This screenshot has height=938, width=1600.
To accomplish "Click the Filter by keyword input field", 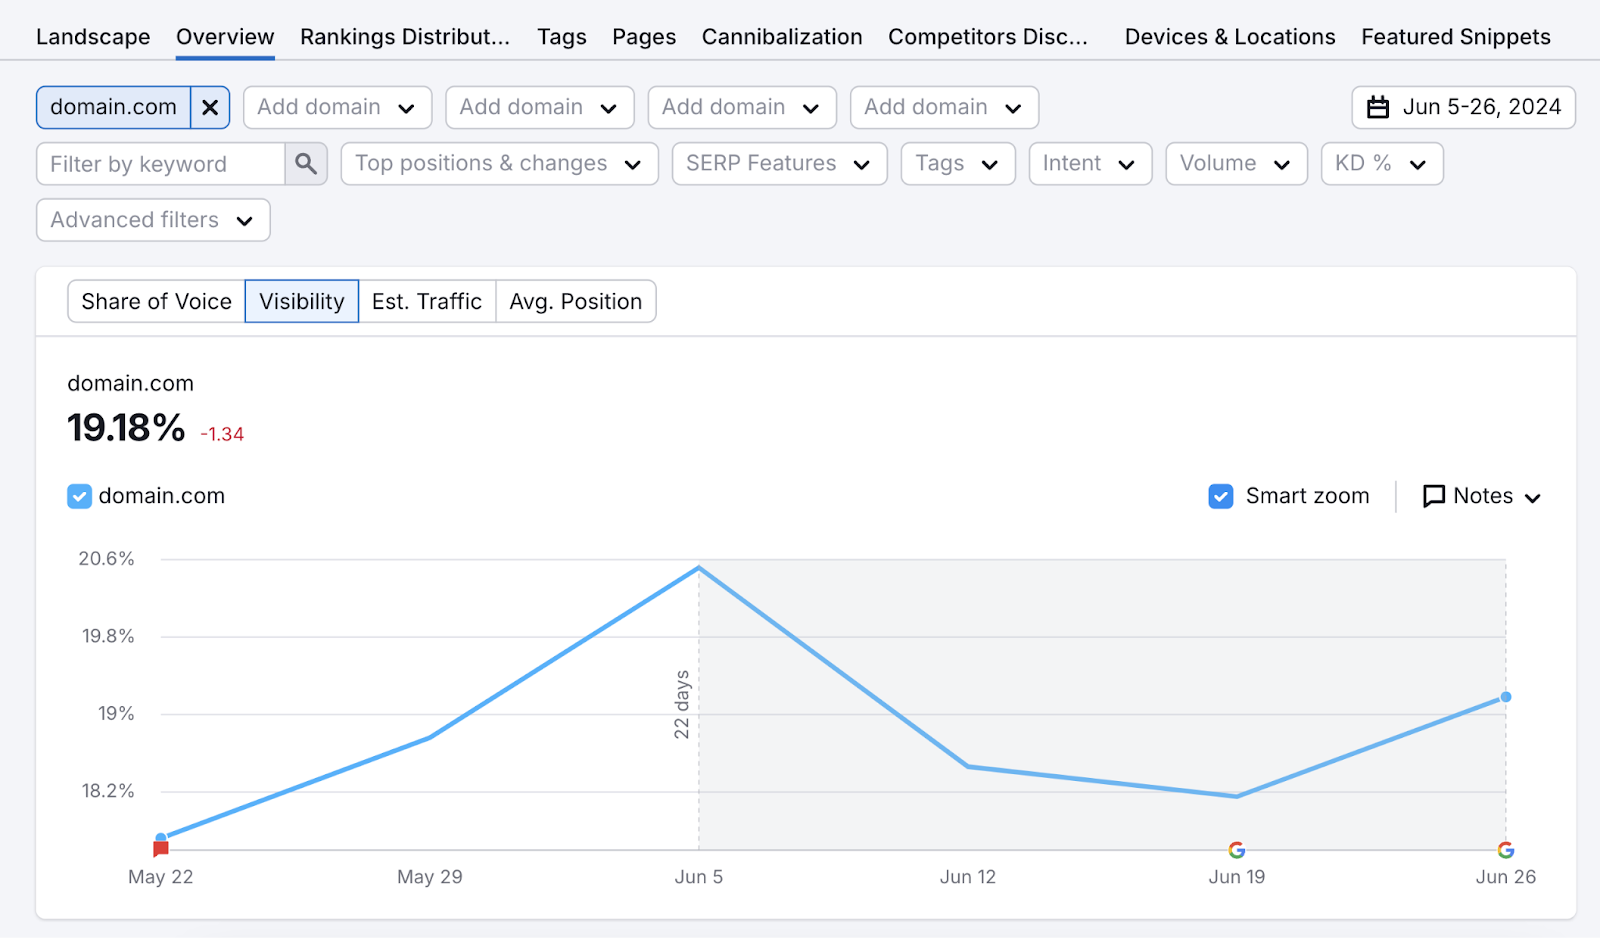I will (160, 163).
